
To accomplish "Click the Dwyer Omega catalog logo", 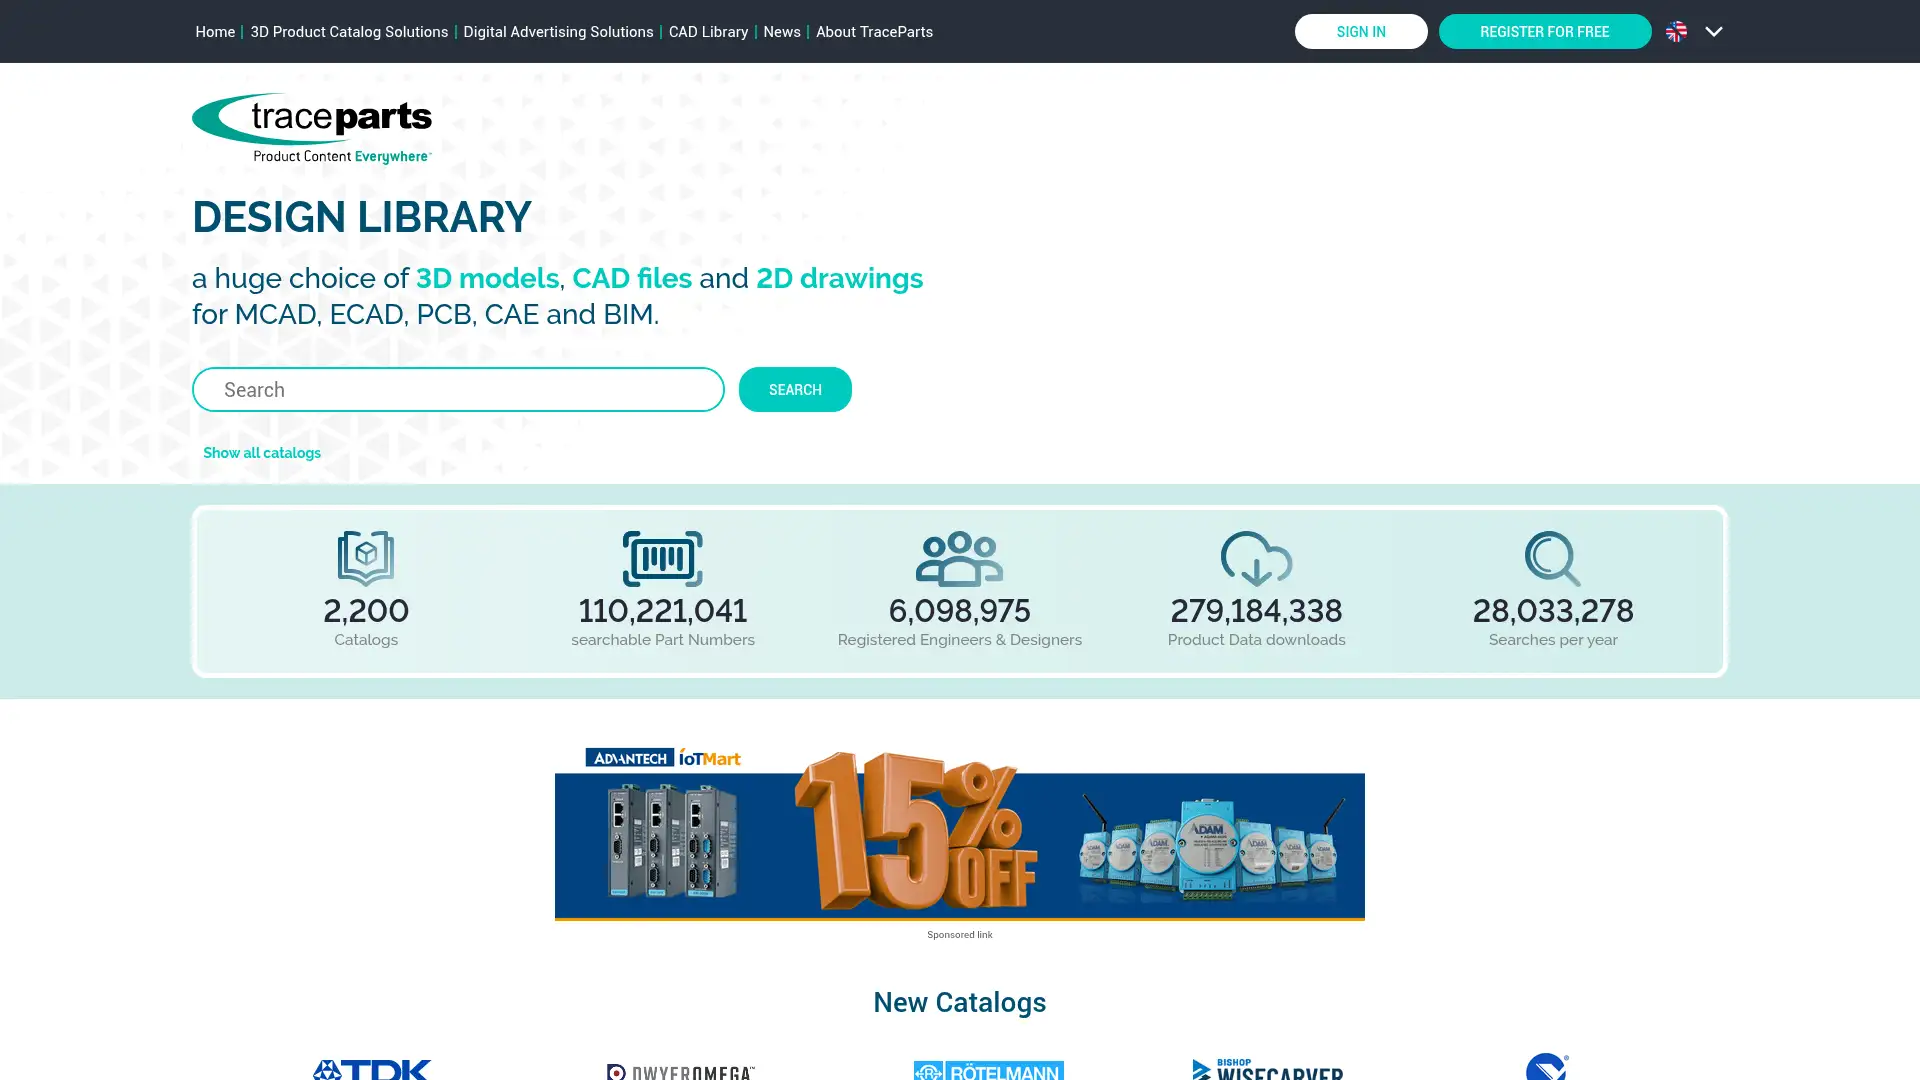I will coord(683,1070).
